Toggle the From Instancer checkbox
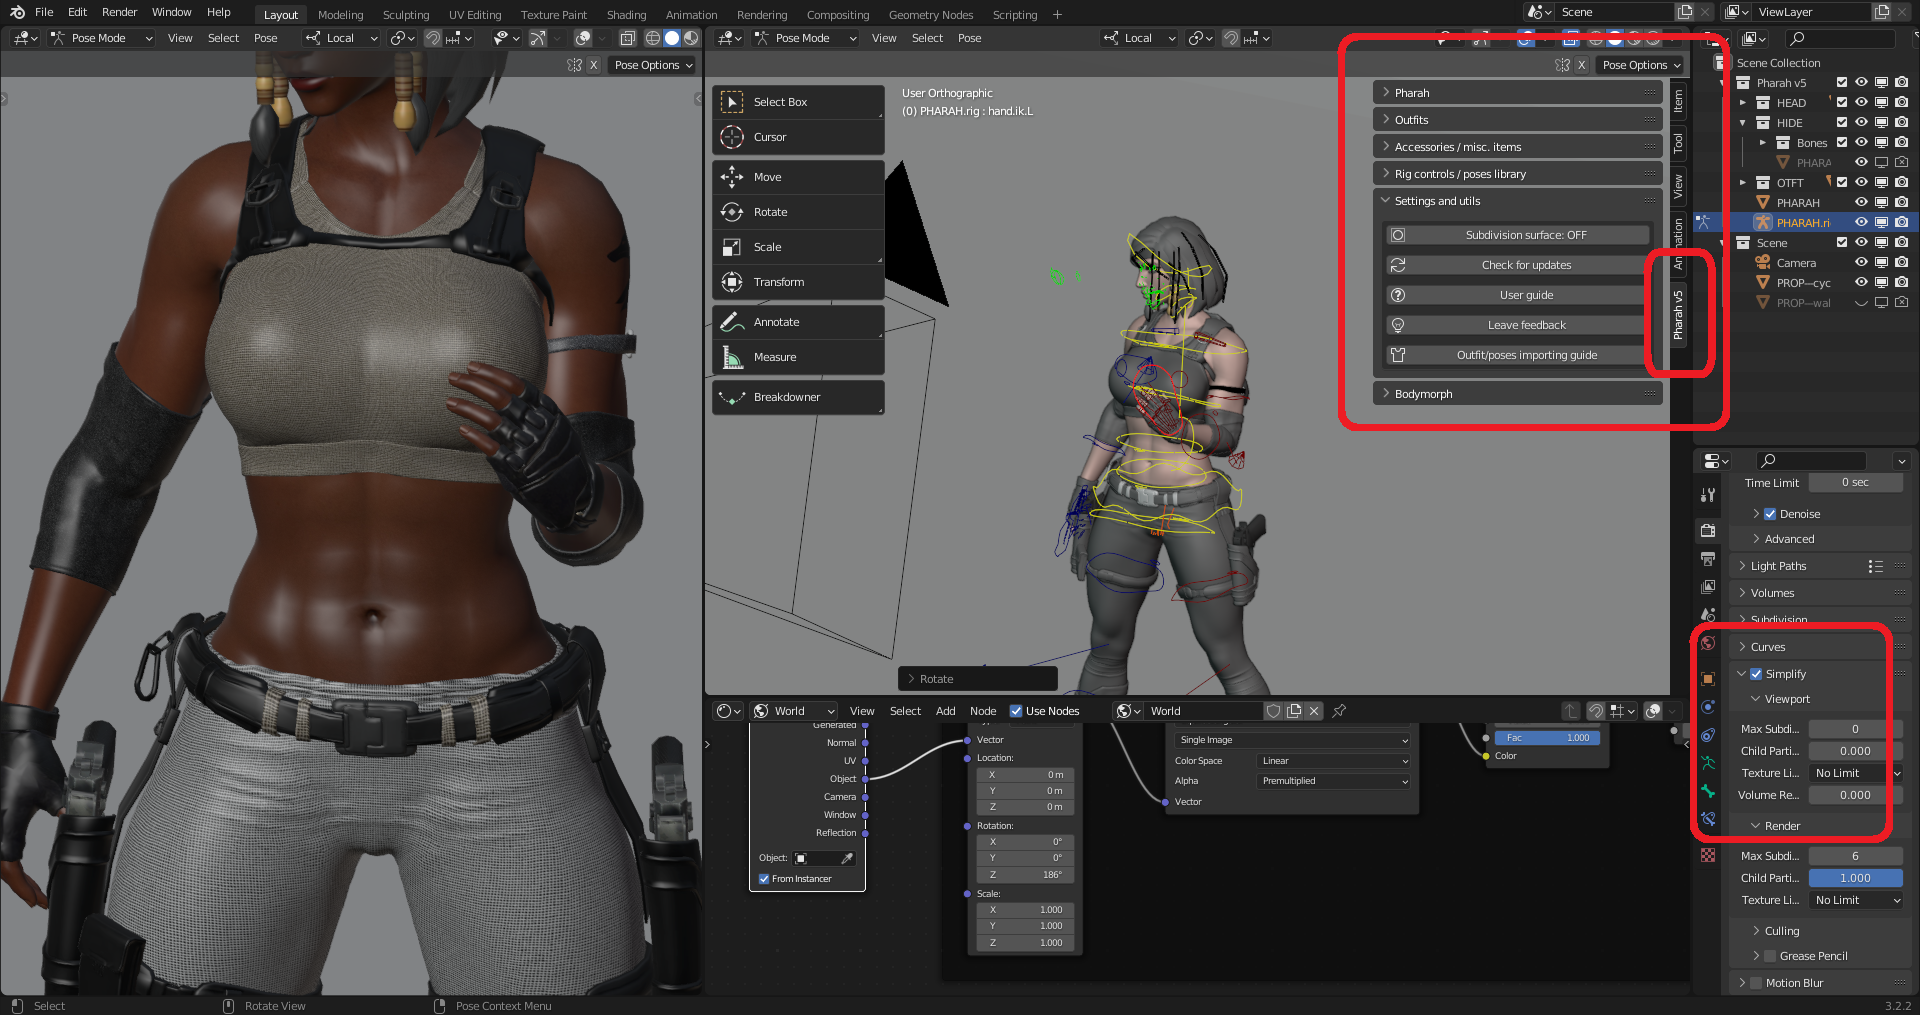1920x1015 pixels. [x=764, y=879]
